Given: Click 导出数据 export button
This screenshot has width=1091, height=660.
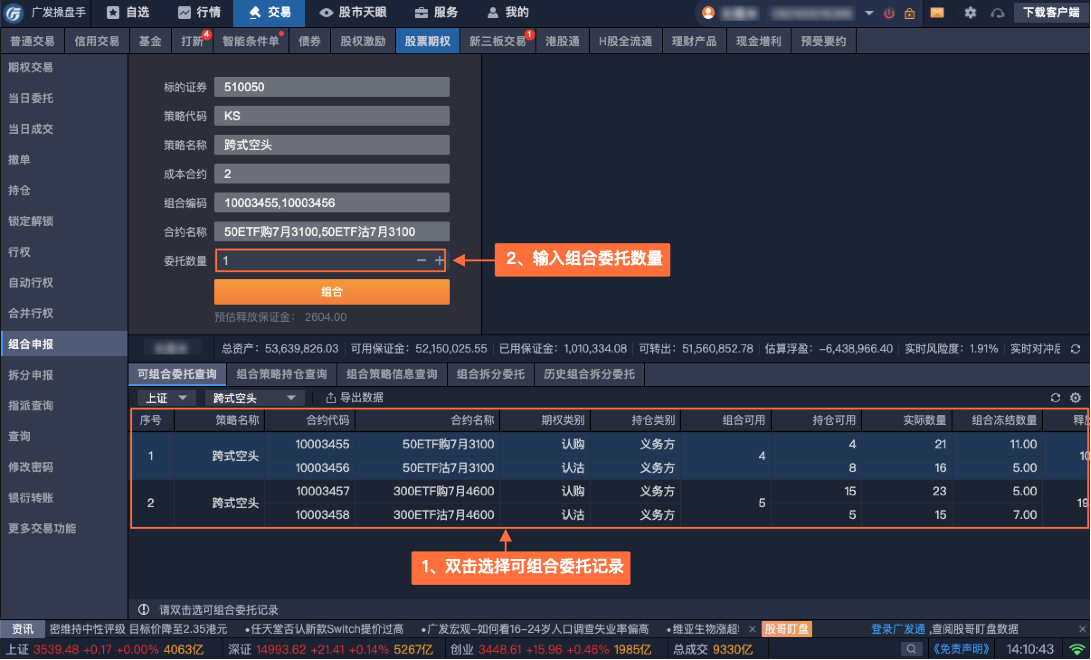Looking at the screenshot, I should (x=355, y=397).
